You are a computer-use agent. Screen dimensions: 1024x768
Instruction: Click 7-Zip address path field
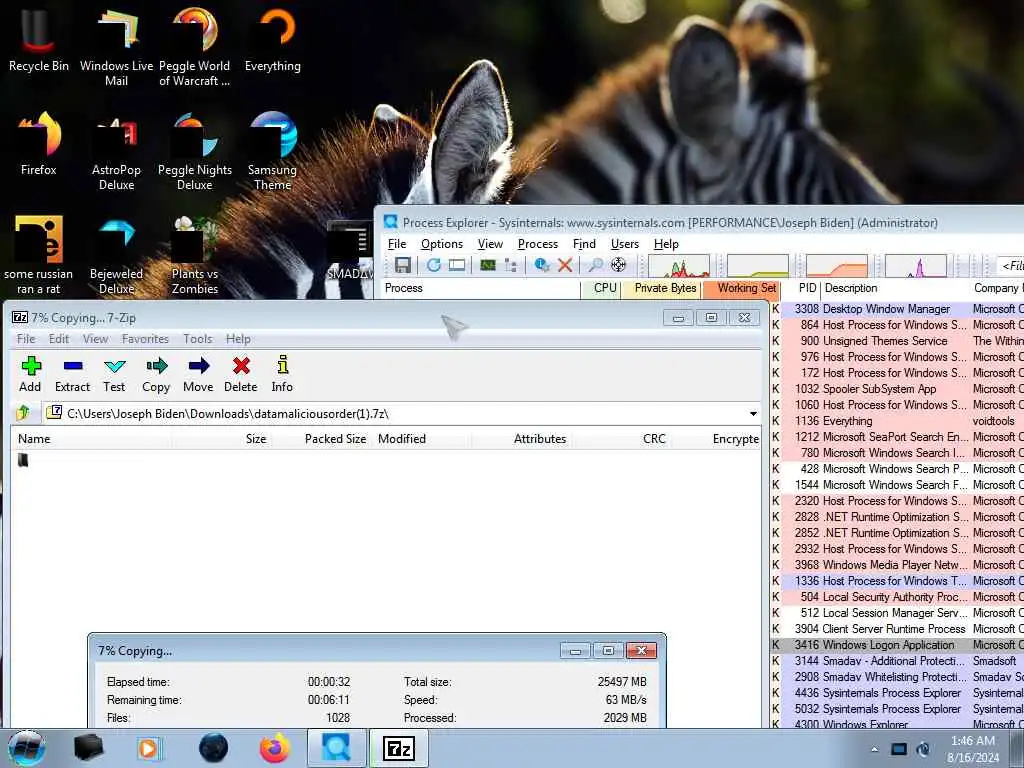pyautogui.click(x=404, y=413)
